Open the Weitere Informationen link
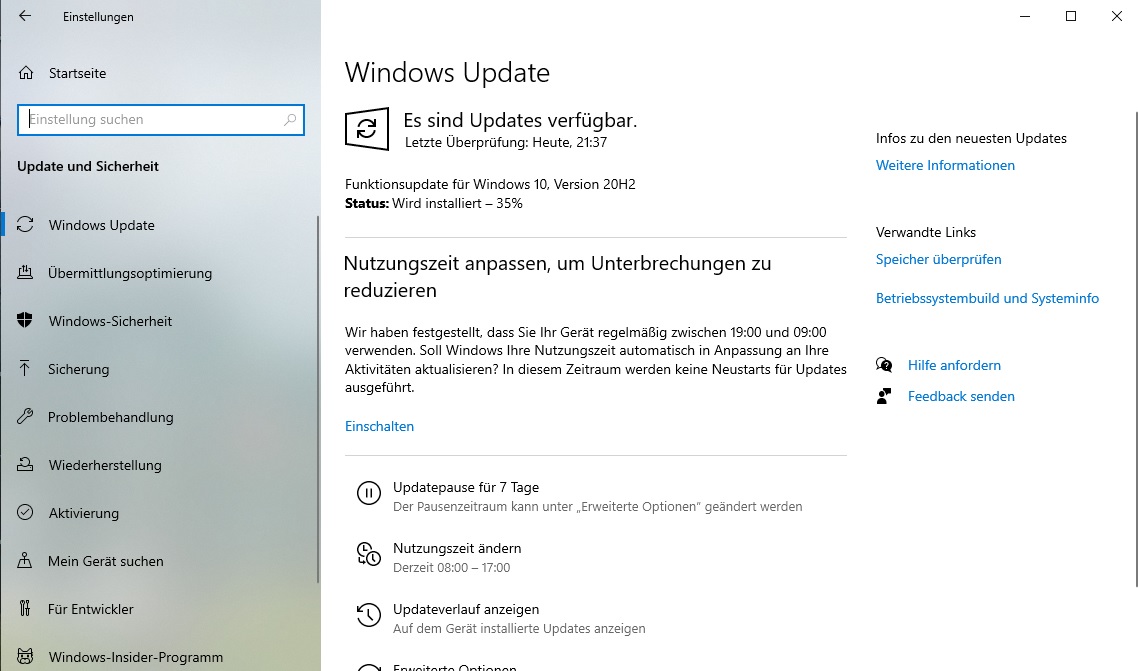Viewport: 1138px width, 671px height. coord(945,165)
